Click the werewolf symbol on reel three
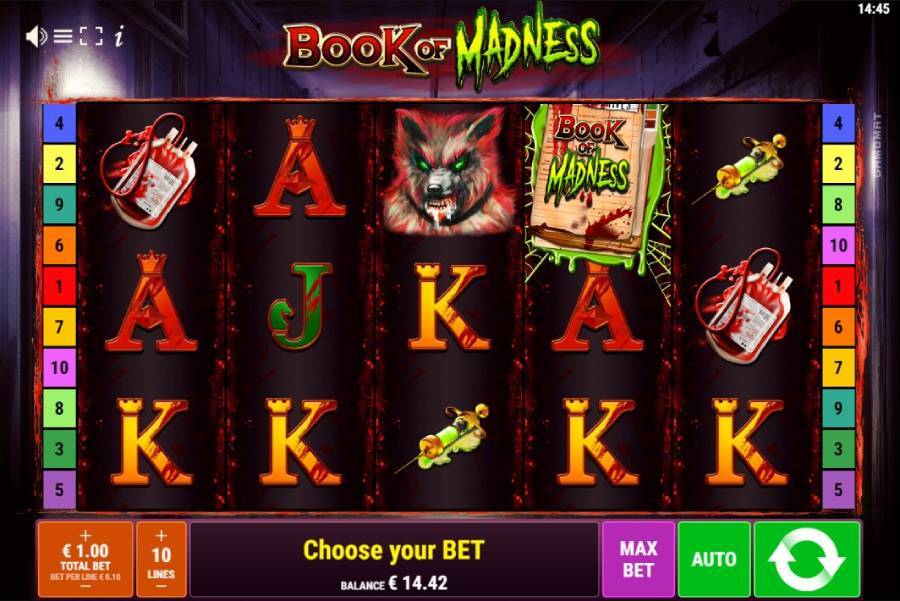 tap(448, 170)
